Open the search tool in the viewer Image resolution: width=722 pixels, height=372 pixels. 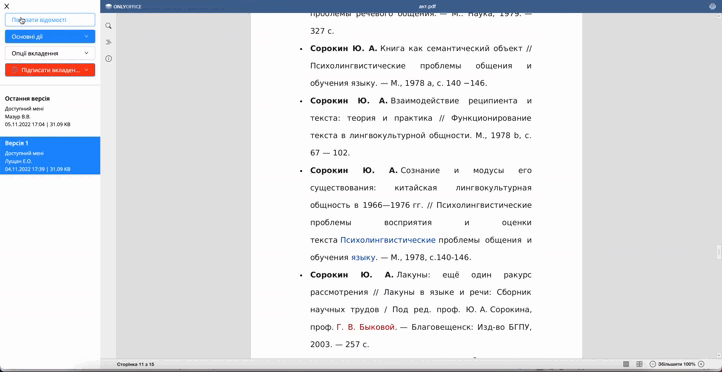tap(108, 26)
